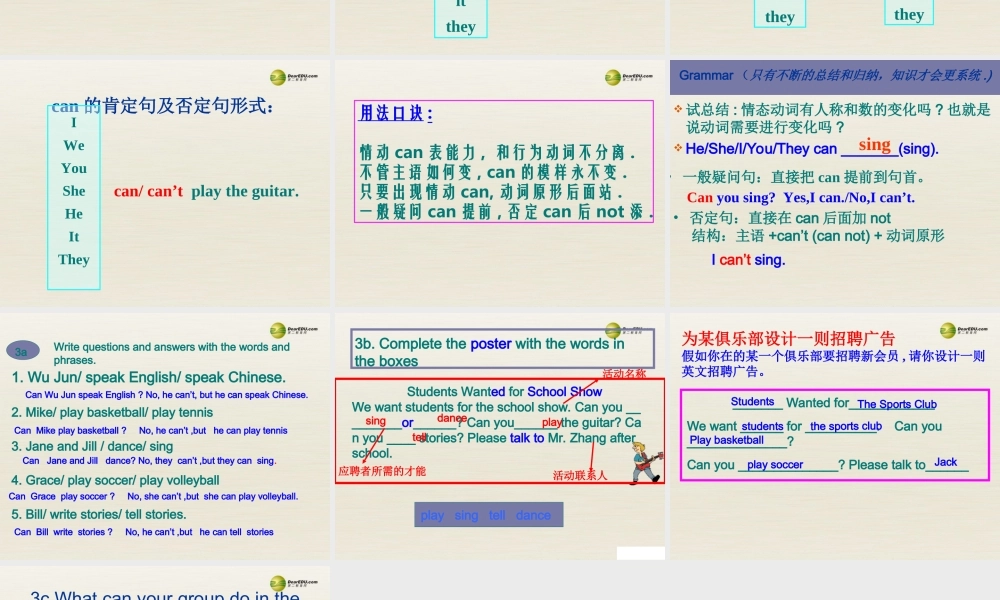The width and height of the screenshot is (1000, 600).
Task: Expand the 'play sing tell dance' word bank
Action: tap(488, 513)
